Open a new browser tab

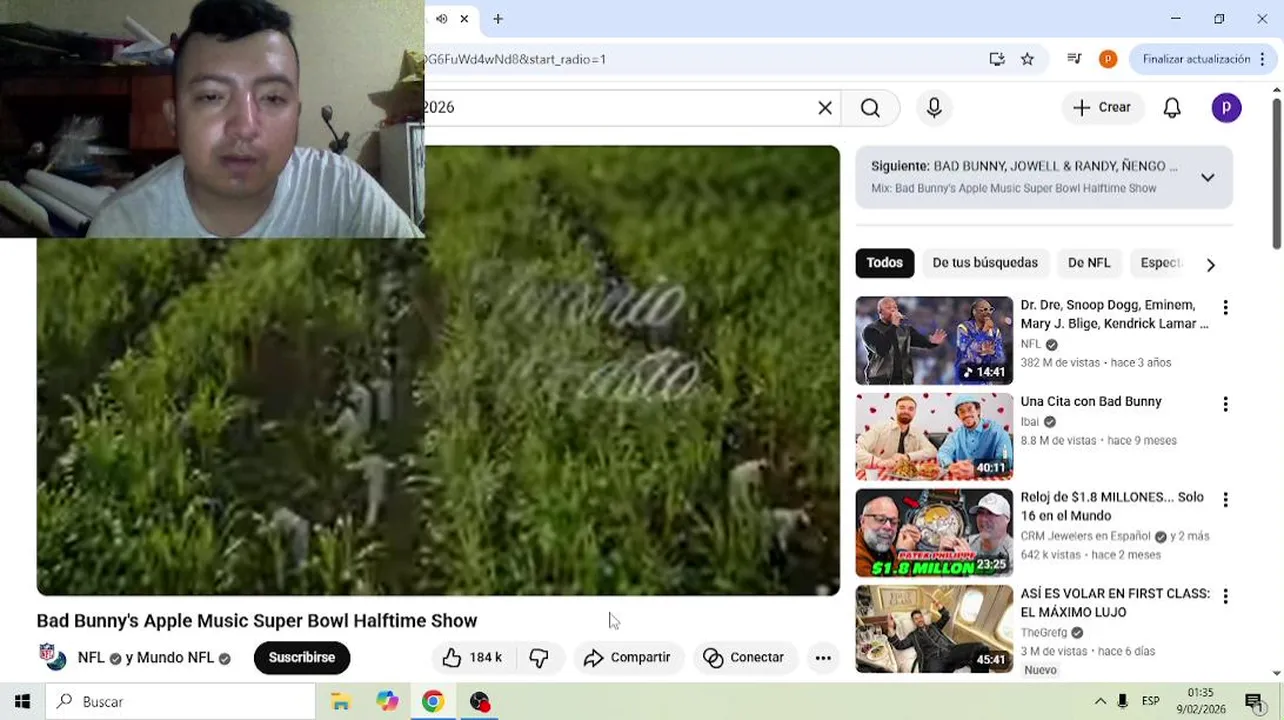498,19
